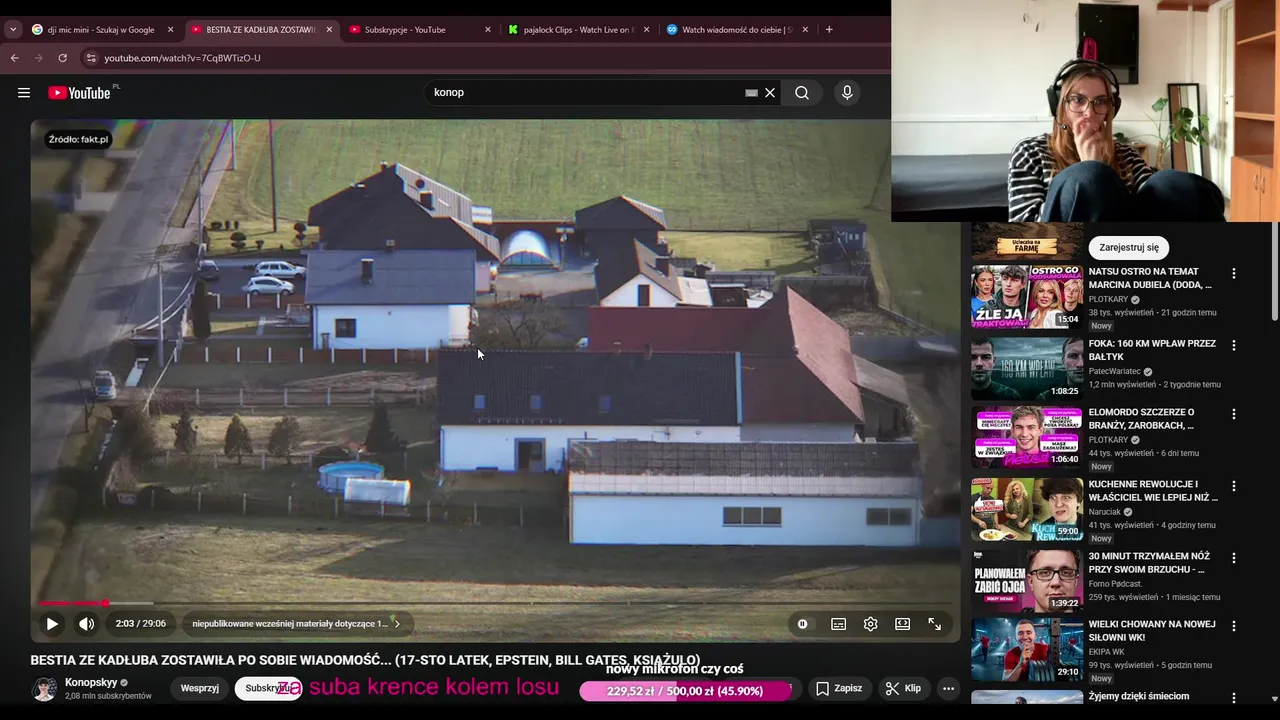Toggle subtitles with the captions icon

[838, 624]
